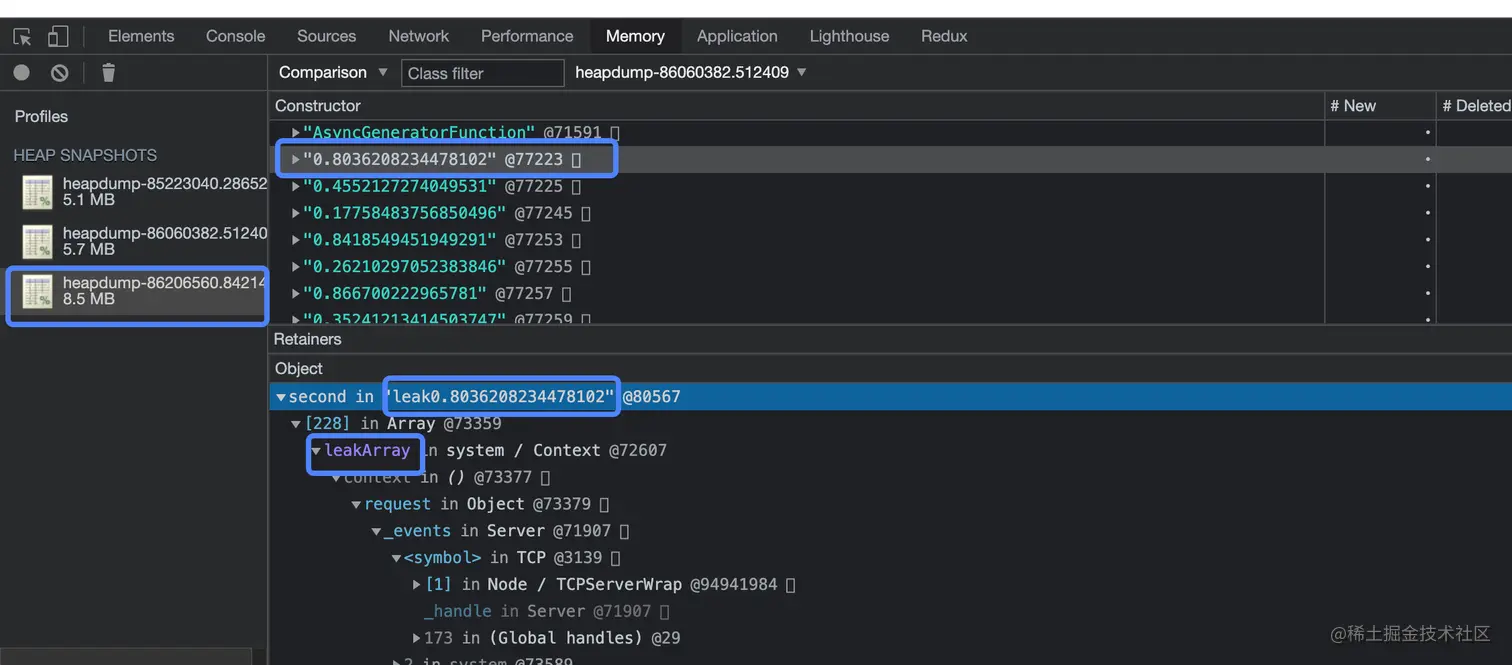Image resolution: width=1512 pixels, height=665 pixels.
Task: Open the Comparison view dropdown
Action: (x=332, y=73)
